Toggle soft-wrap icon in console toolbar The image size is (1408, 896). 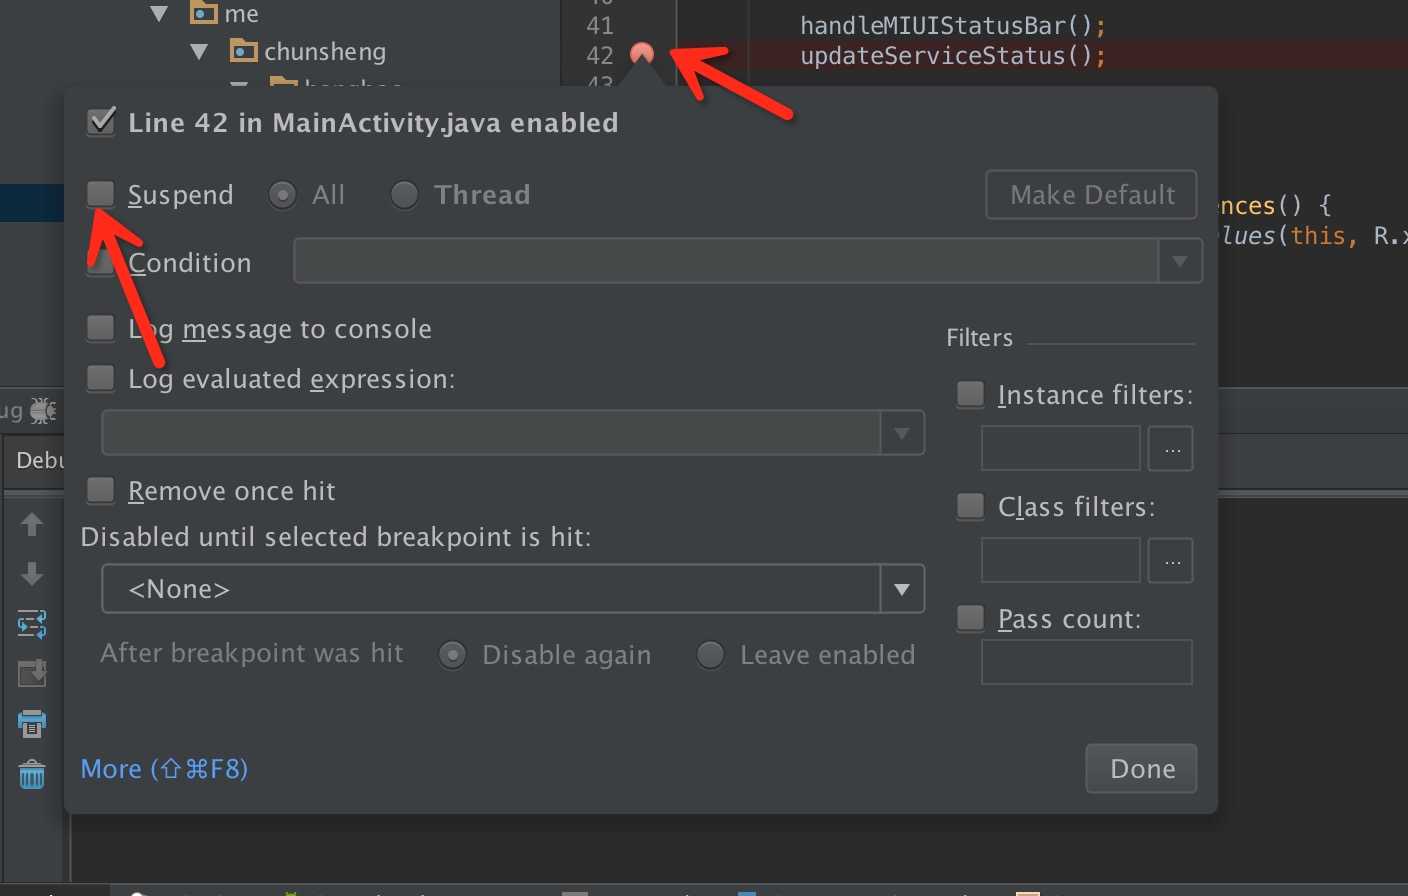click(x=32, y=625)
